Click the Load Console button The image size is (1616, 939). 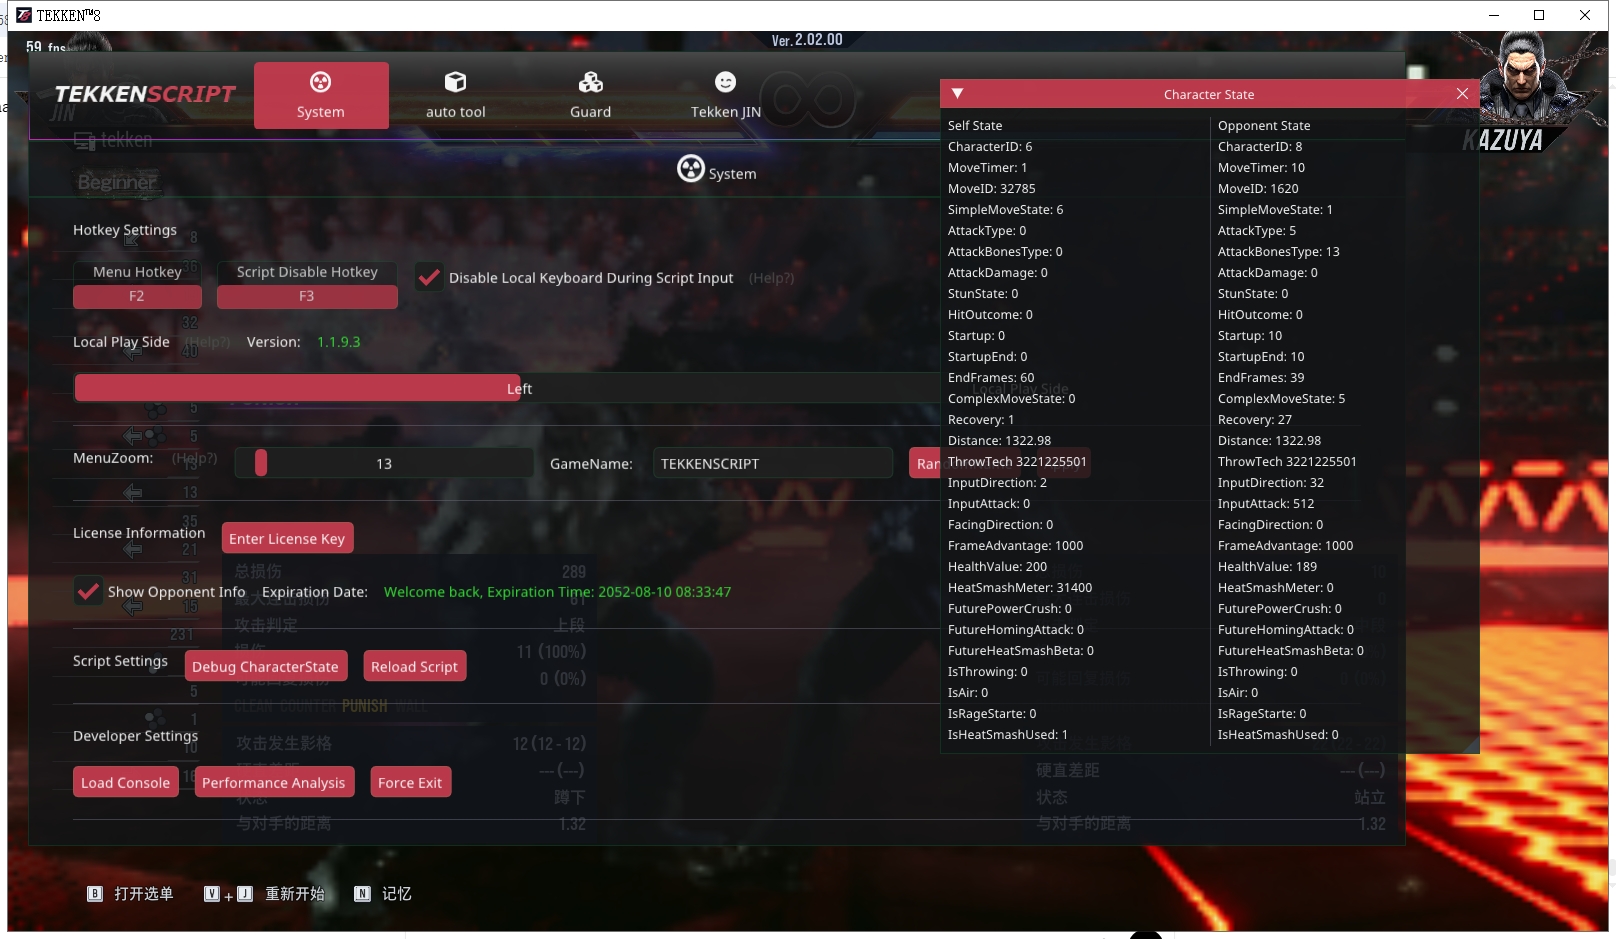tap(126, 782)
